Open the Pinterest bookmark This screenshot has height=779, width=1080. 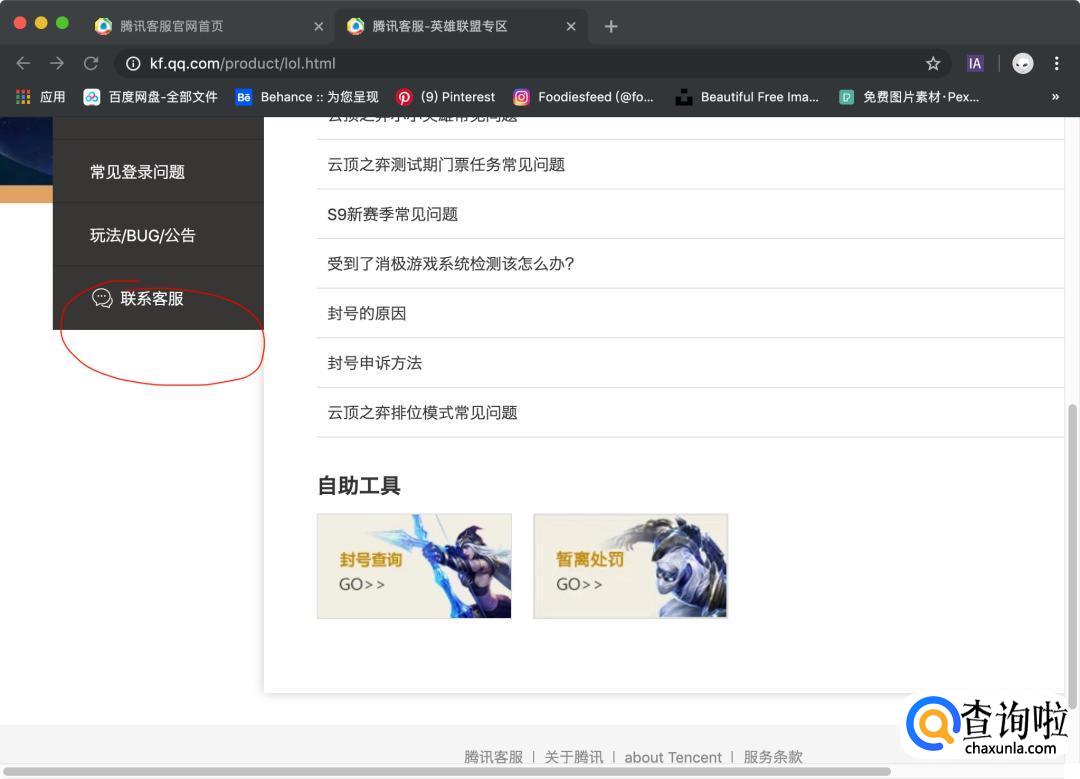[446, 97]
